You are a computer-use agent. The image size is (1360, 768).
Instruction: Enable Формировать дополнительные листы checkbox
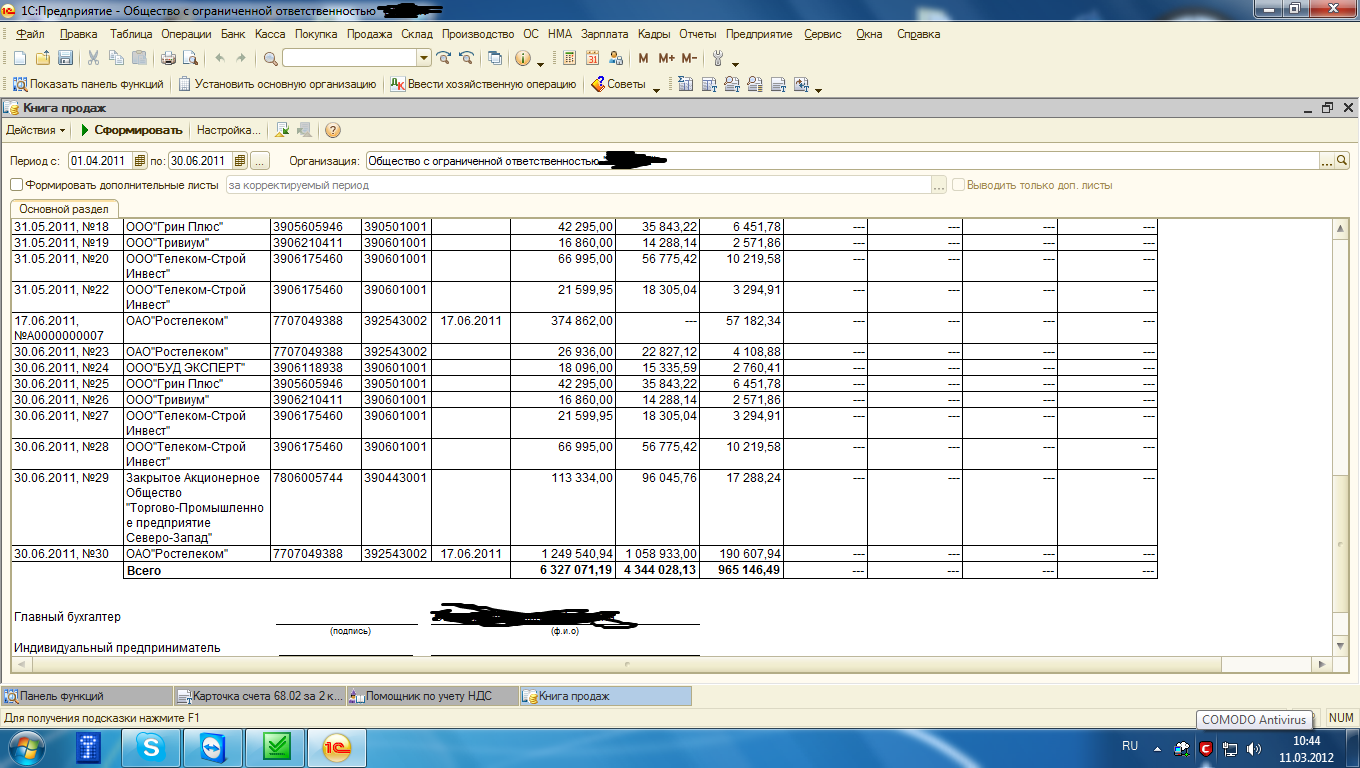click(x=16, y=185)
